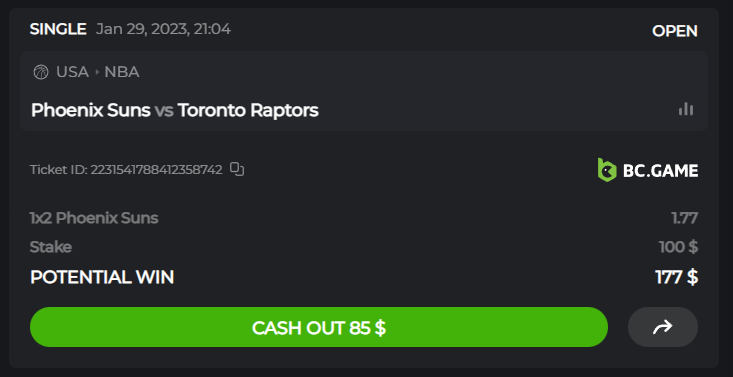Cash out the bet for 85 $
The image size is (733, 377).
click(319, 327)
